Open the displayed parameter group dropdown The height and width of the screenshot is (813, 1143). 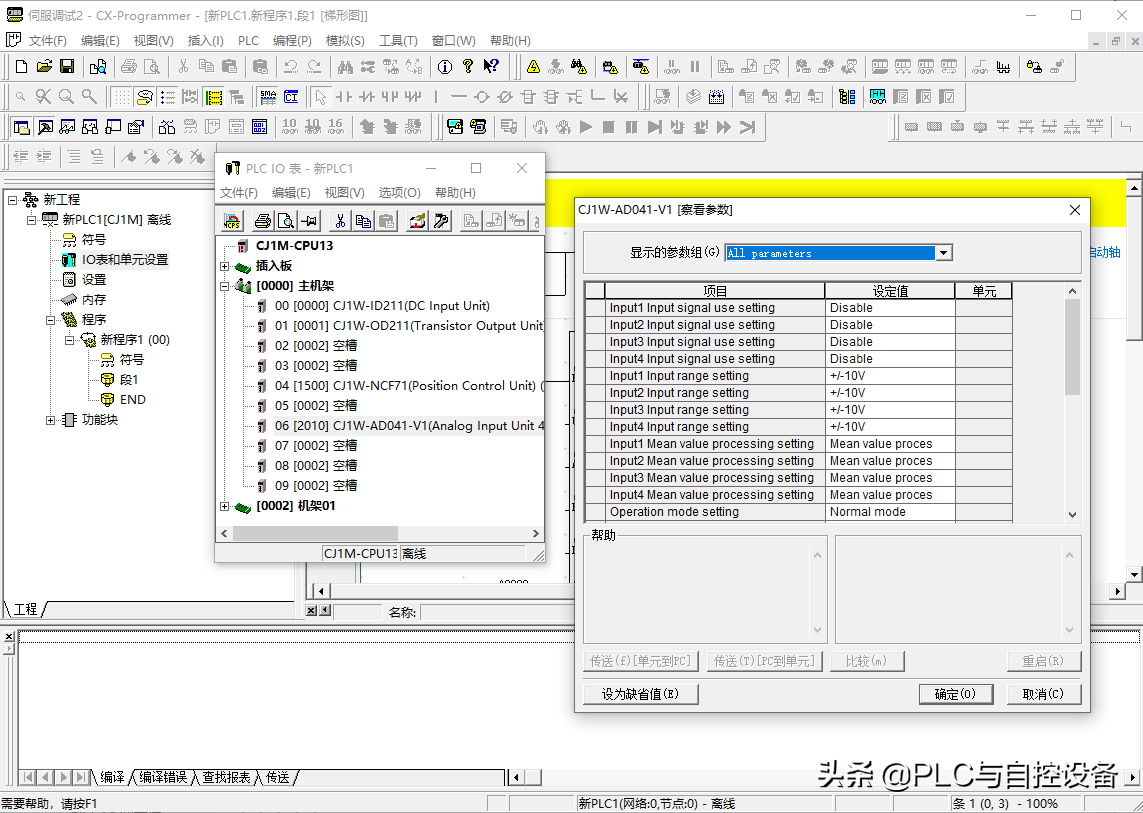tap(942, 253)
